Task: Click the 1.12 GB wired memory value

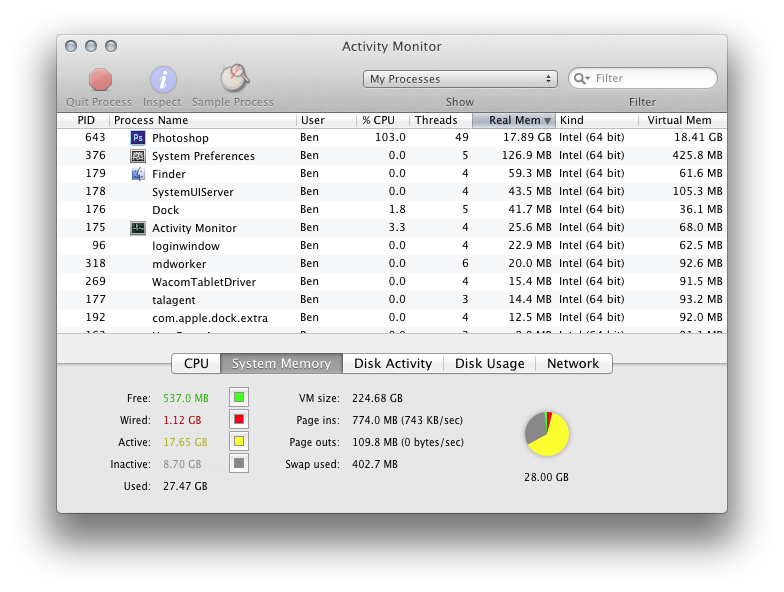Action: 182,420
